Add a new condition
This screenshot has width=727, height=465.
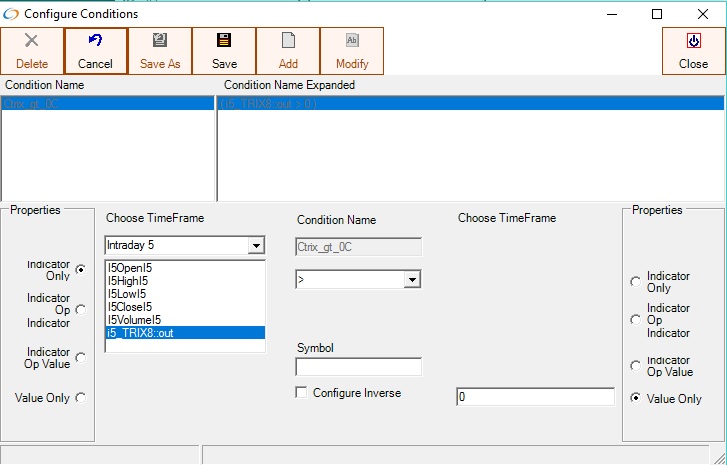pyautogui.click(x=288, y=50)
